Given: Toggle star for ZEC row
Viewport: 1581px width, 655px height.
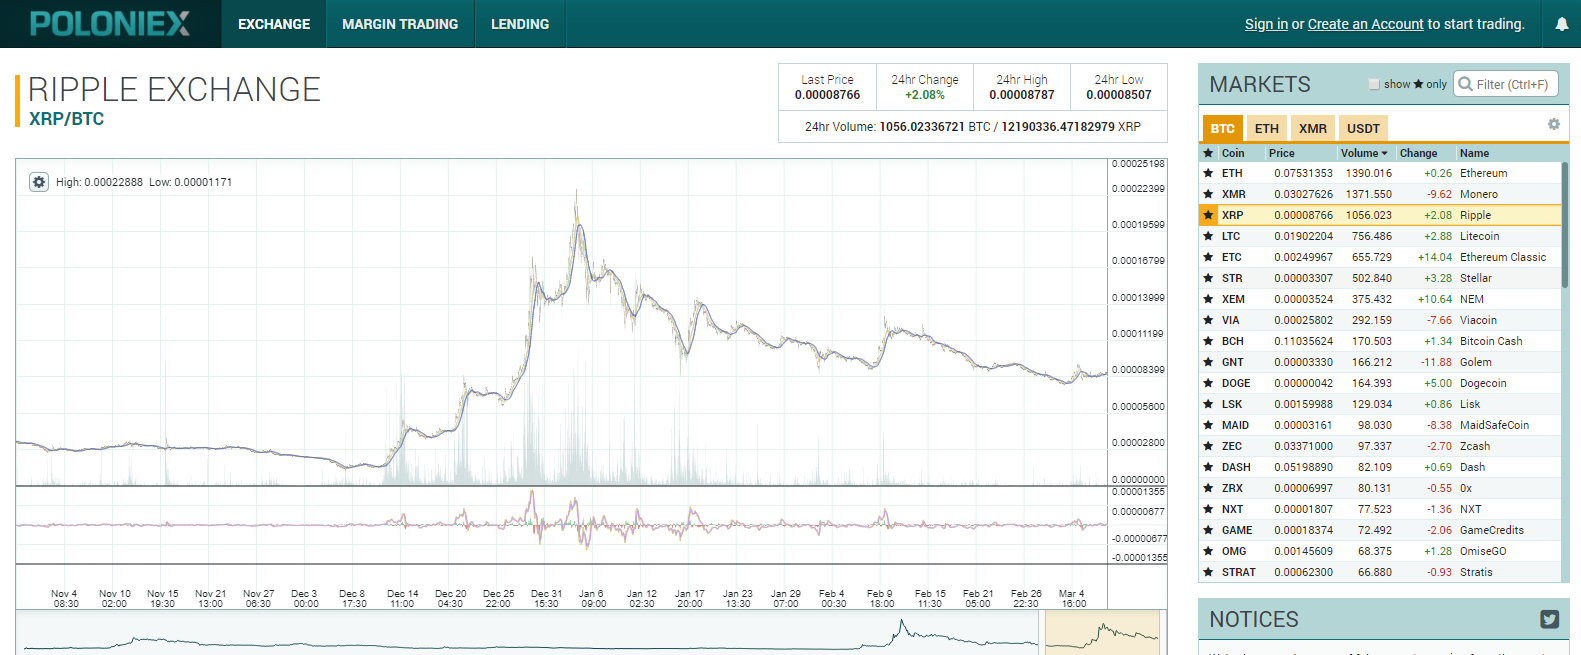Looking at the screenshot, I should (x=1208, y=446).
